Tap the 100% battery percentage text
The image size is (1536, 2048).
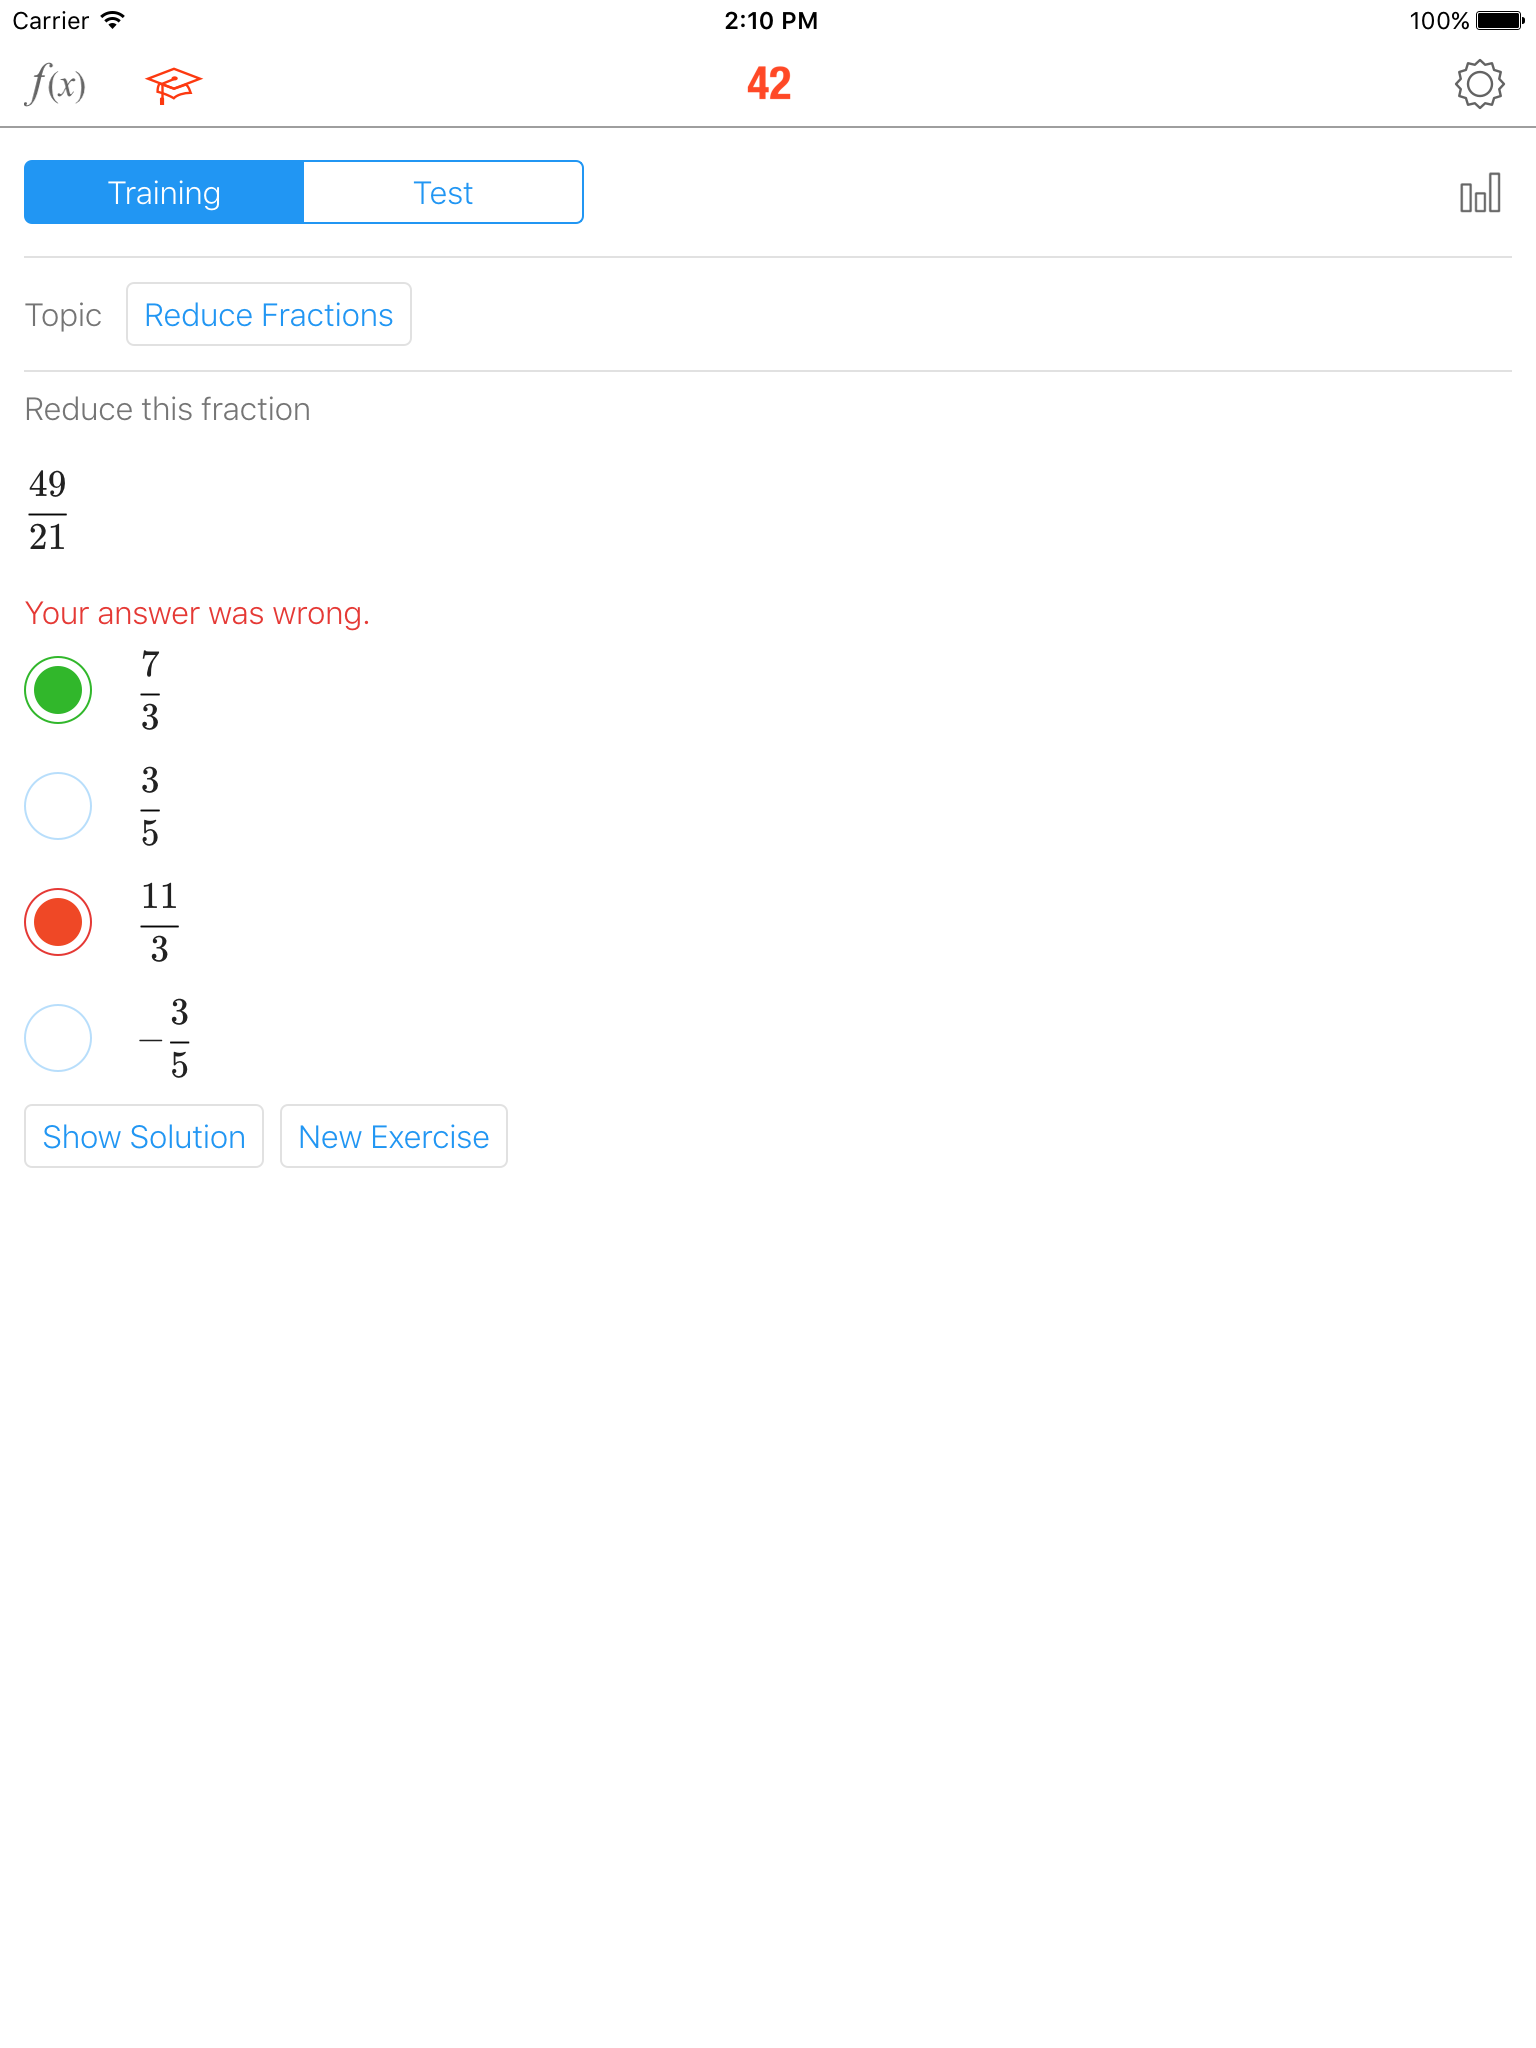(1439, 20)
